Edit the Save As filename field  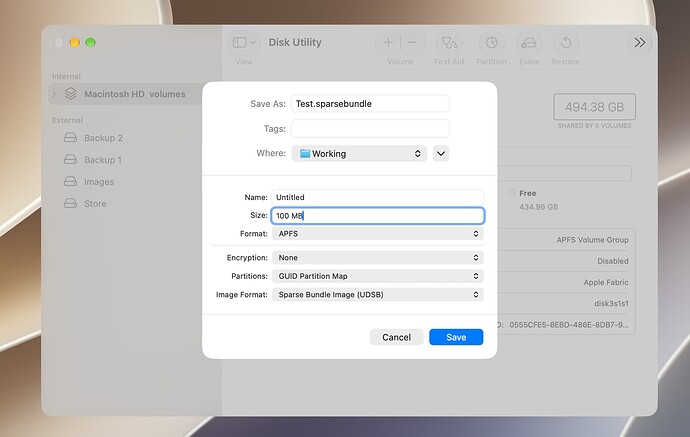click(370, 104)
